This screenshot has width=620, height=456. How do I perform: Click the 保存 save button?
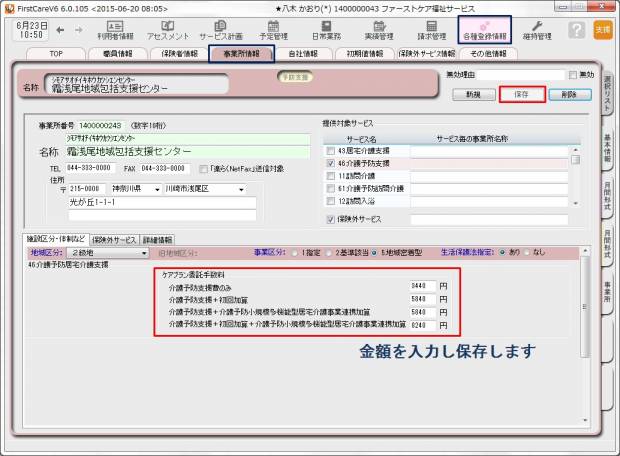click(521, 94)
